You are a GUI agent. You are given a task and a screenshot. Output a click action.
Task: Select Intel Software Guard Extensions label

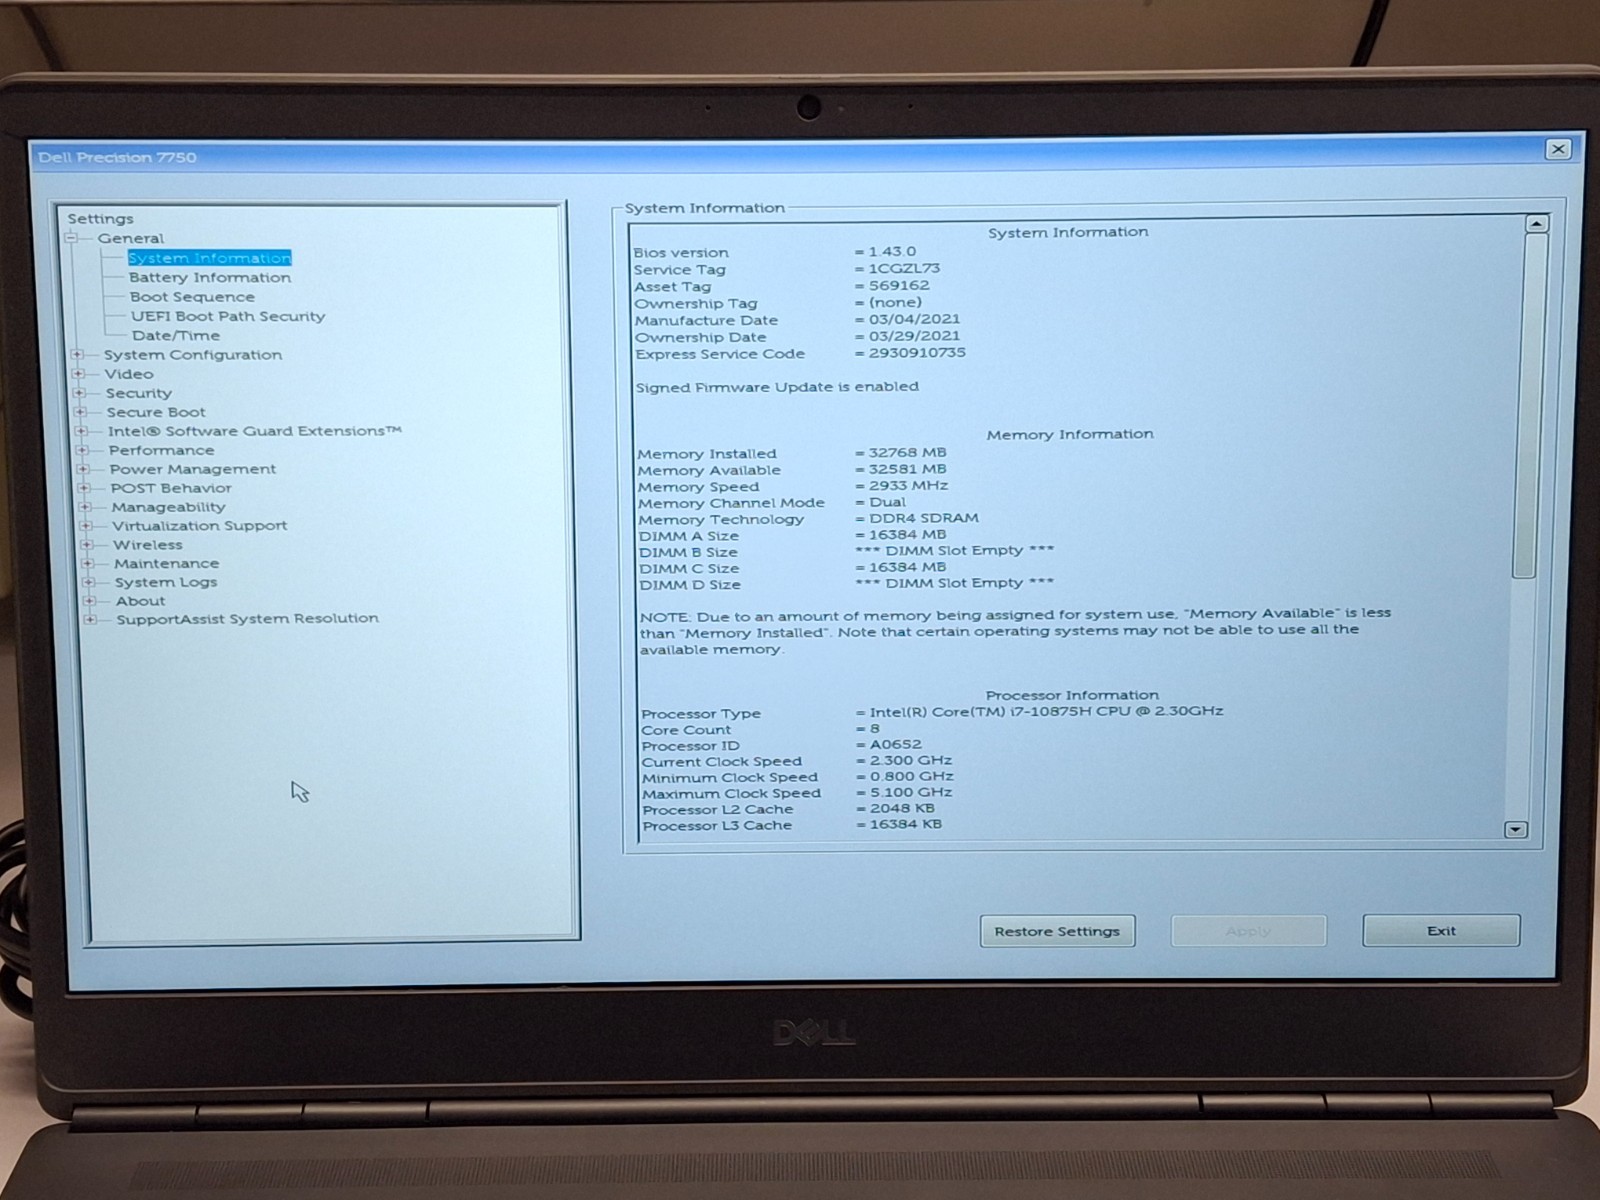(x=255, y=431)
